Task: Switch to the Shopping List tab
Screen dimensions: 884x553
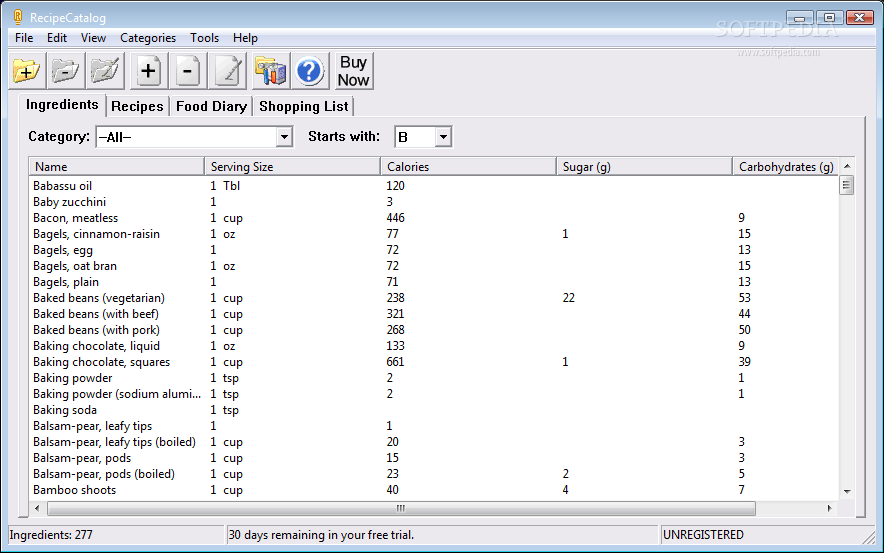Action: (x=303, y=107)
